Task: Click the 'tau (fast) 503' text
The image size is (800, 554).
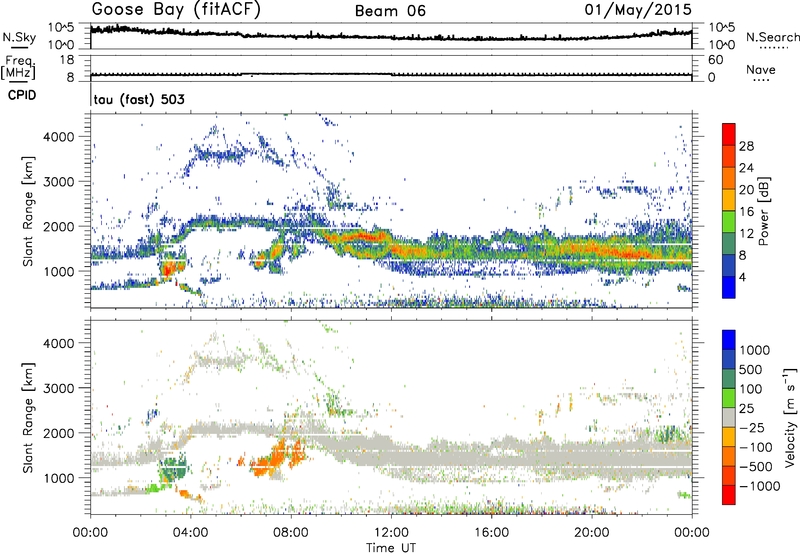Action: (139, 99)
